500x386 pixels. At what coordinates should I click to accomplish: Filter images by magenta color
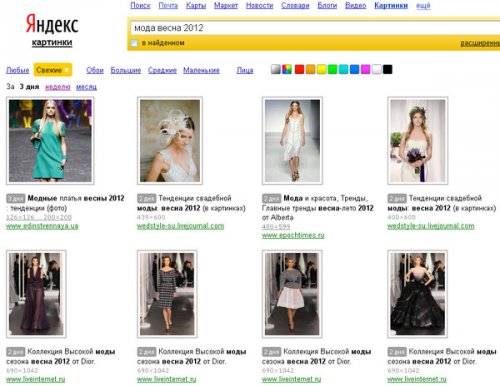pos(365,69)
